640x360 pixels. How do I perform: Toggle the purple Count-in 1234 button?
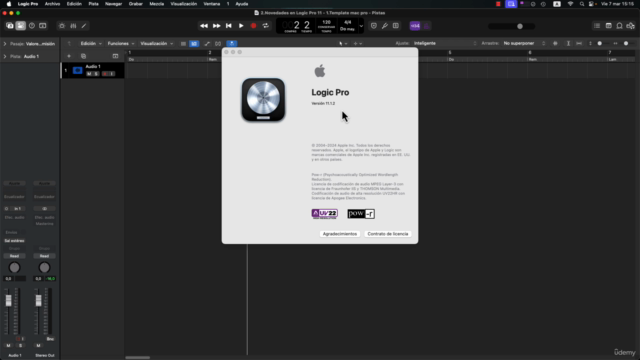(415, 26)
